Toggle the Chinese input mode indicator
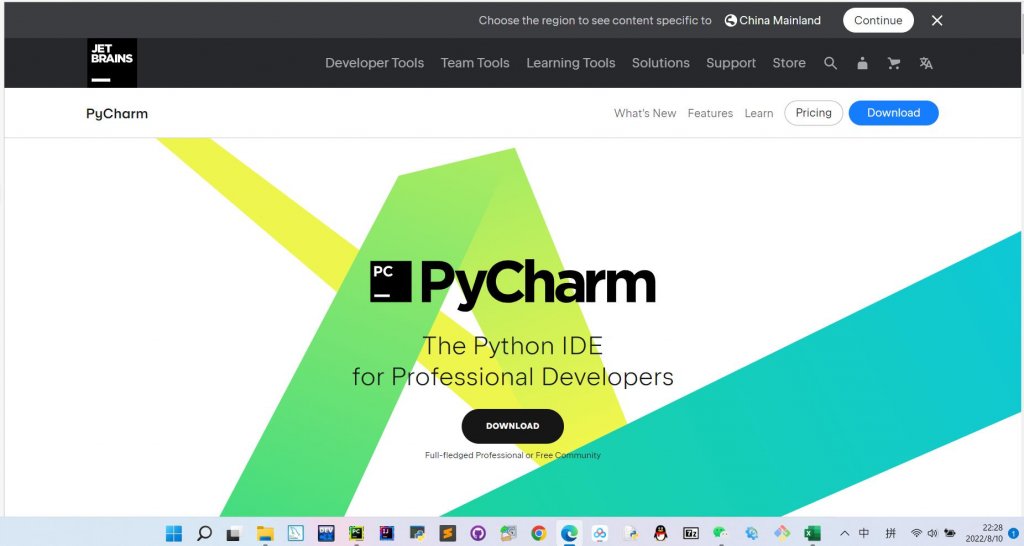The height and width of the screenshot is (546, 1024). (863, 533)
